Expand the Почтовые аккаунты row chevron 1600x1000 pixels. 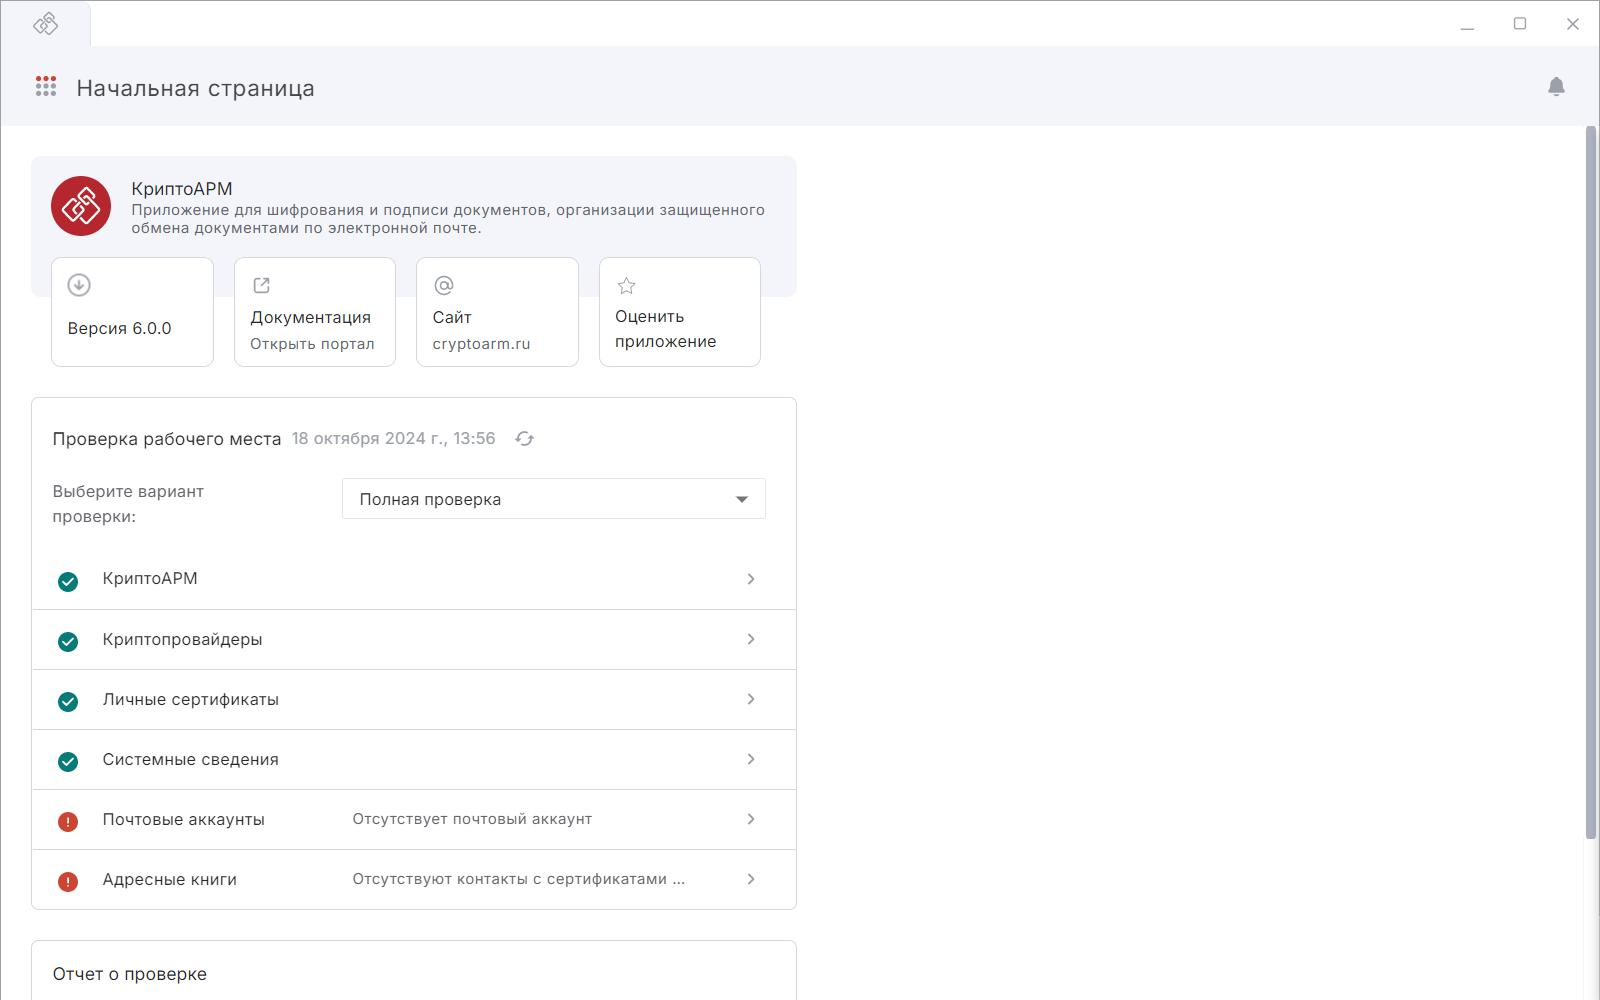point(751,819)
